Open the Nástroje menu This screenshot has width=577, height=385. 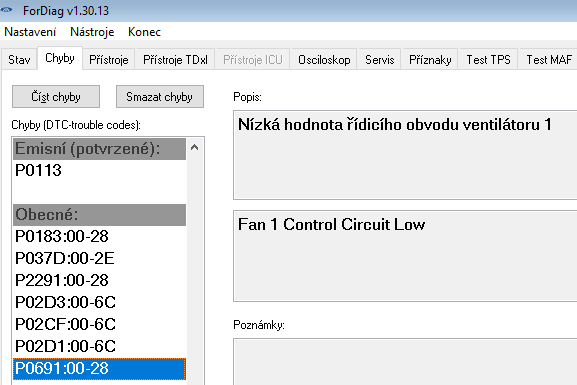click(x=92, y=32)
